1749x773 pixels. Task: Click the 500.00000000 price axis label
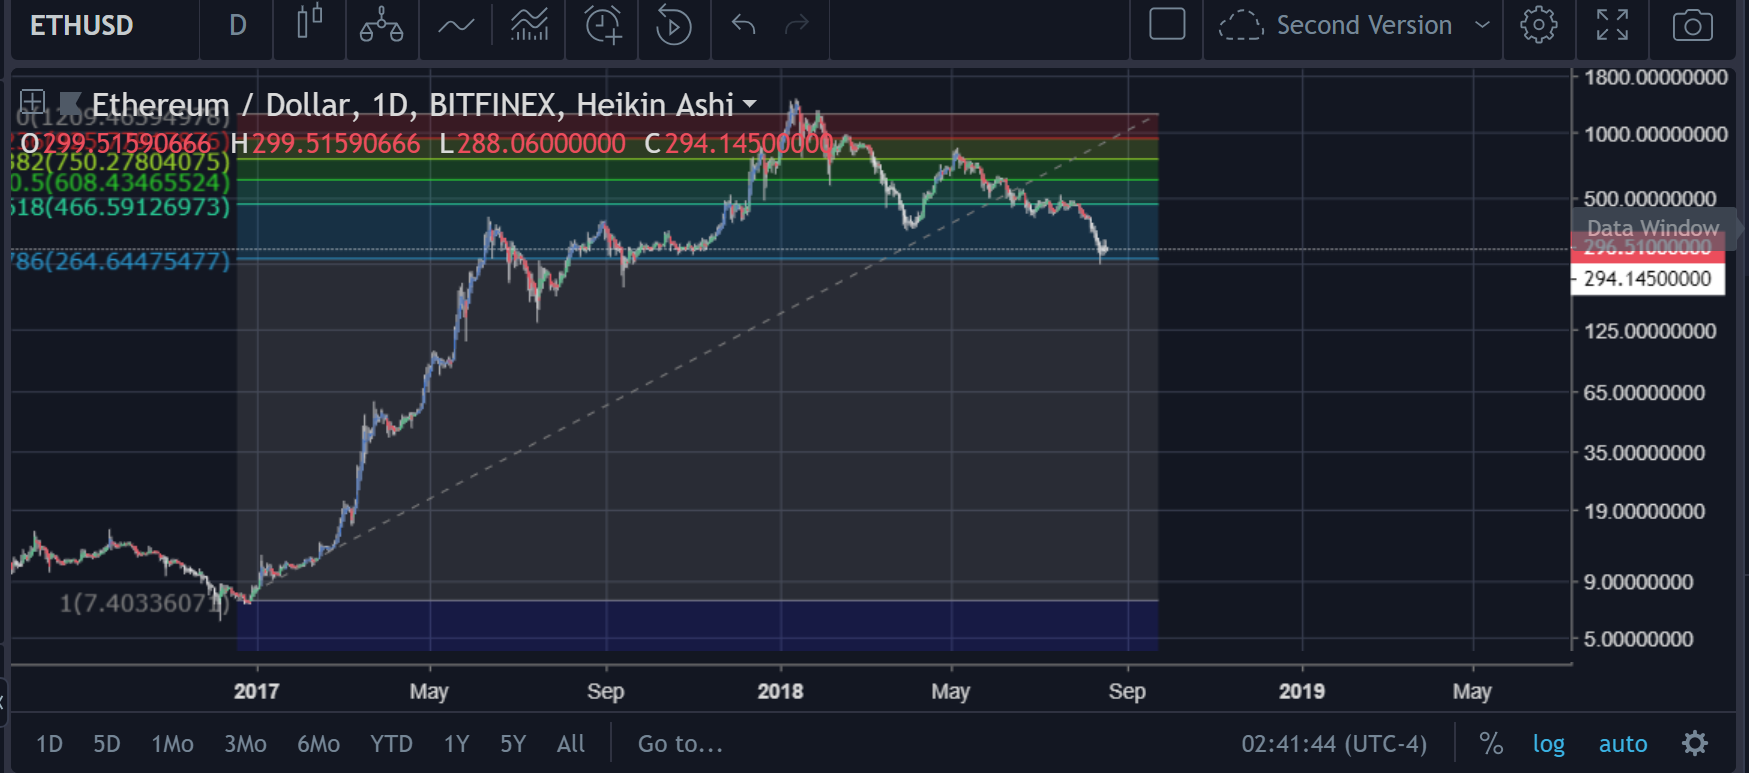click(x=1650, y=198)
